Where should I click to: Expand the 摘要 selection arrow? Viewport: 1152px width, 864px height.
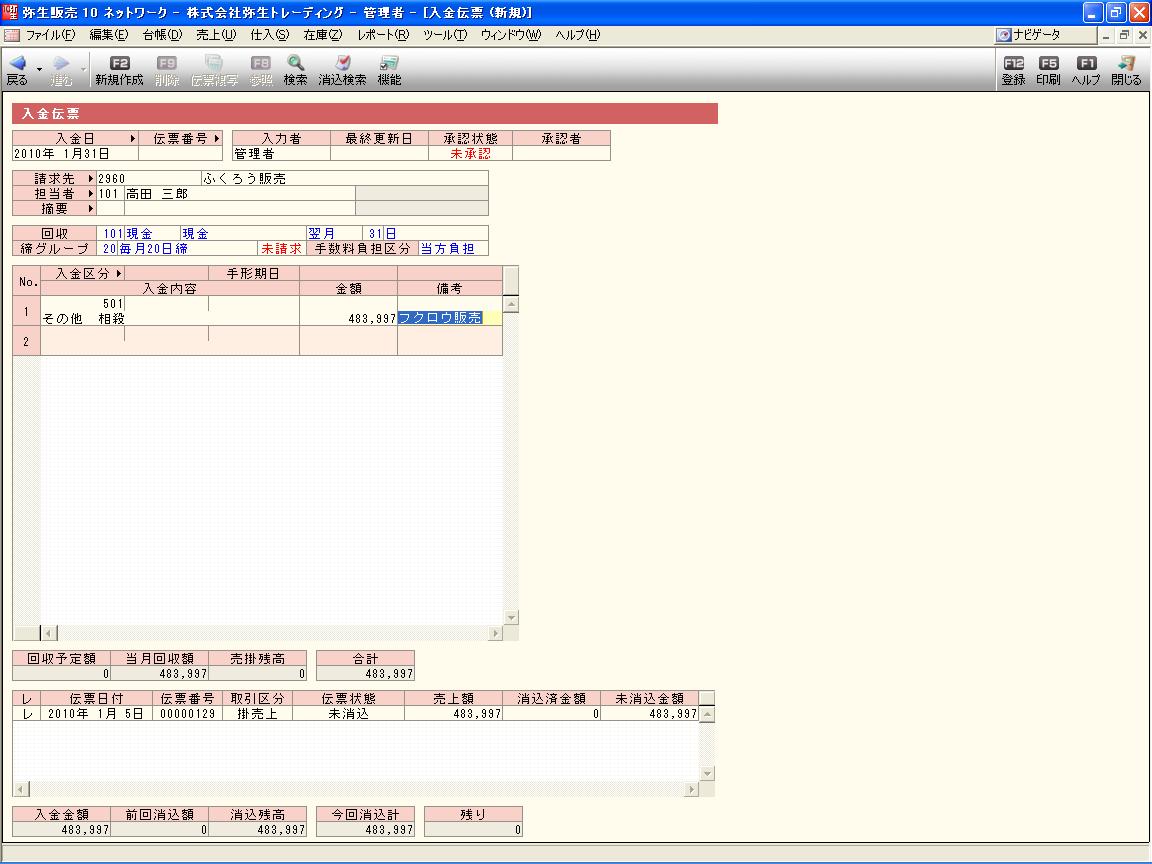pos(91,209)
